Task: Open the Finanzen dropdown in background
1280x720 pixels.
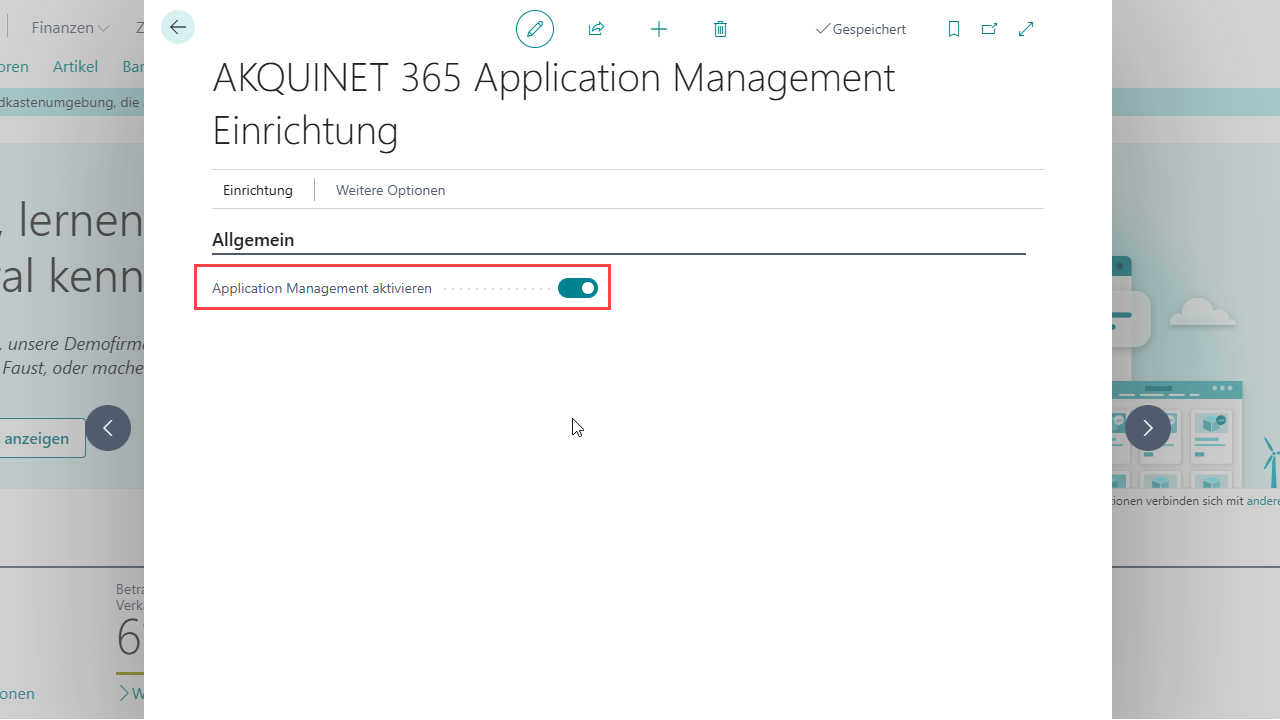Action: click(x=70, y=28)
